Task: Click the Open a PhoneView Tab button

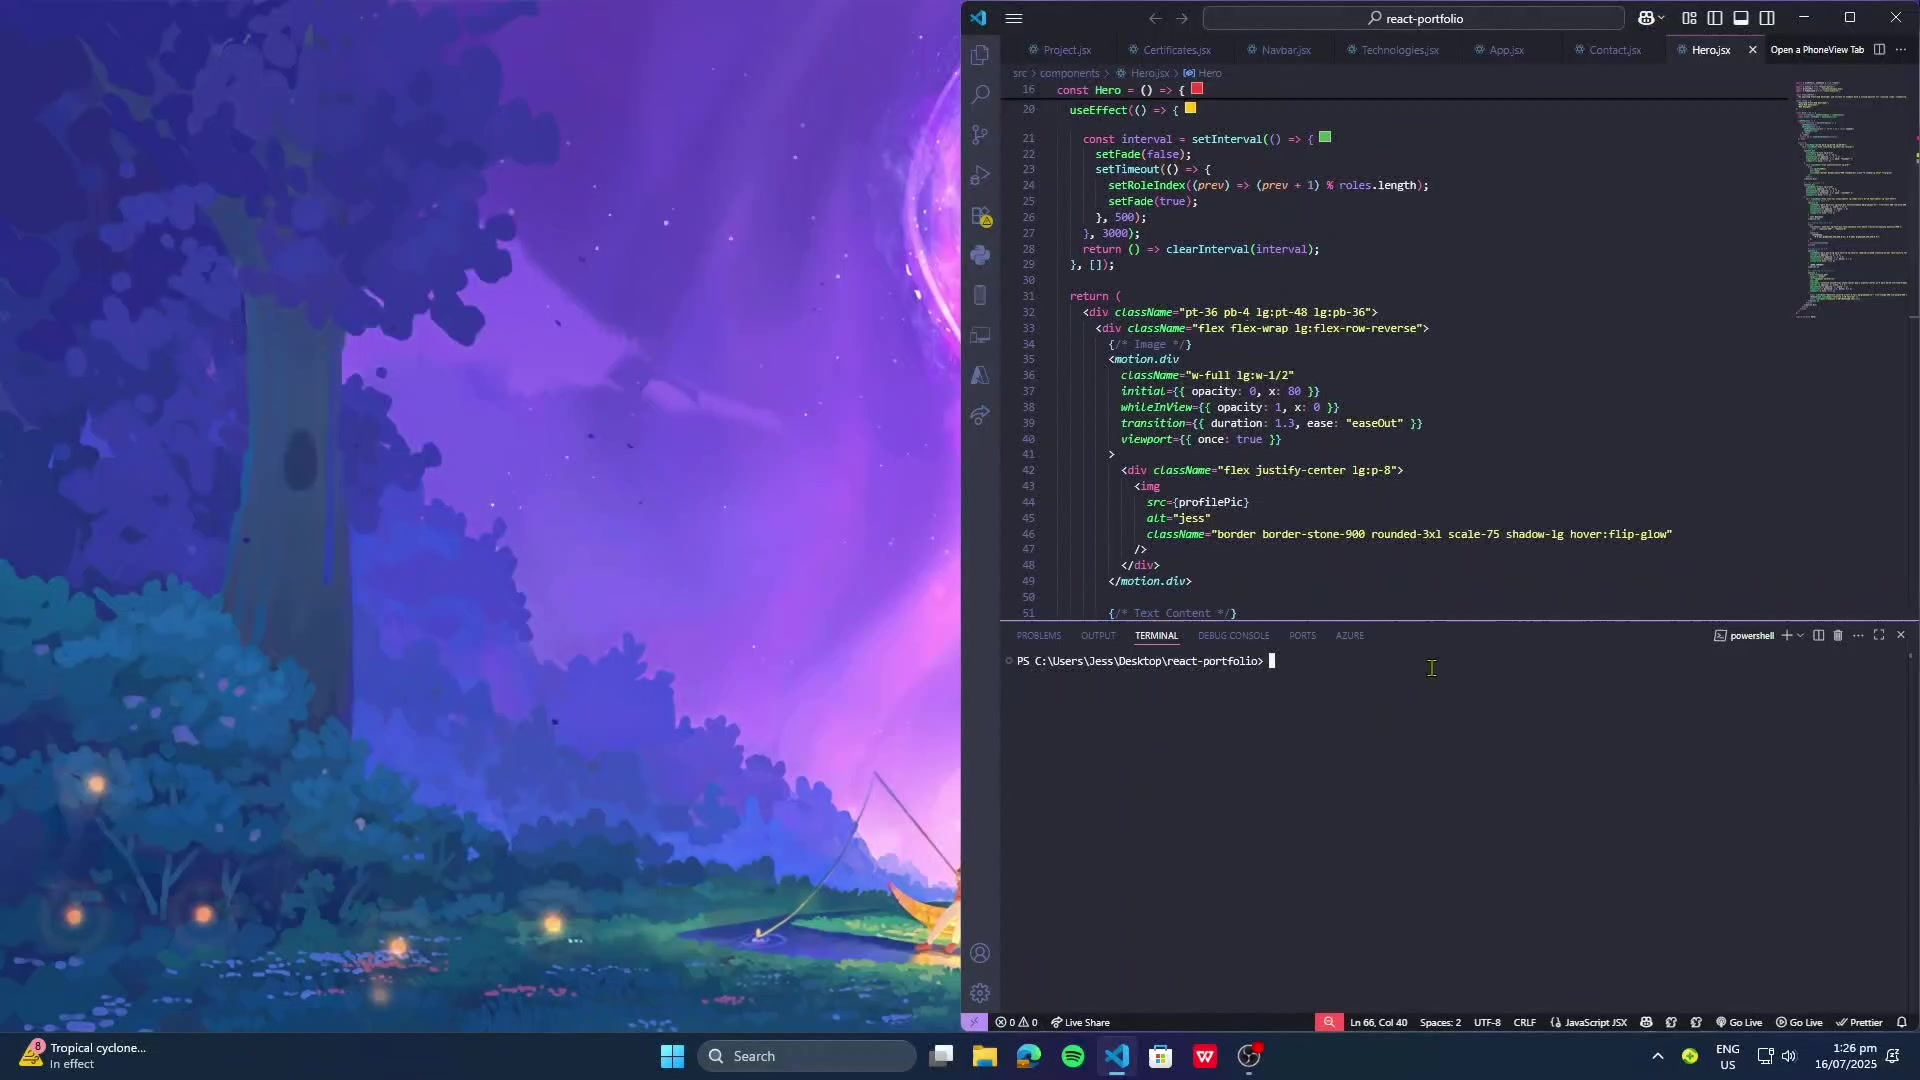Action: point(1817,49)
